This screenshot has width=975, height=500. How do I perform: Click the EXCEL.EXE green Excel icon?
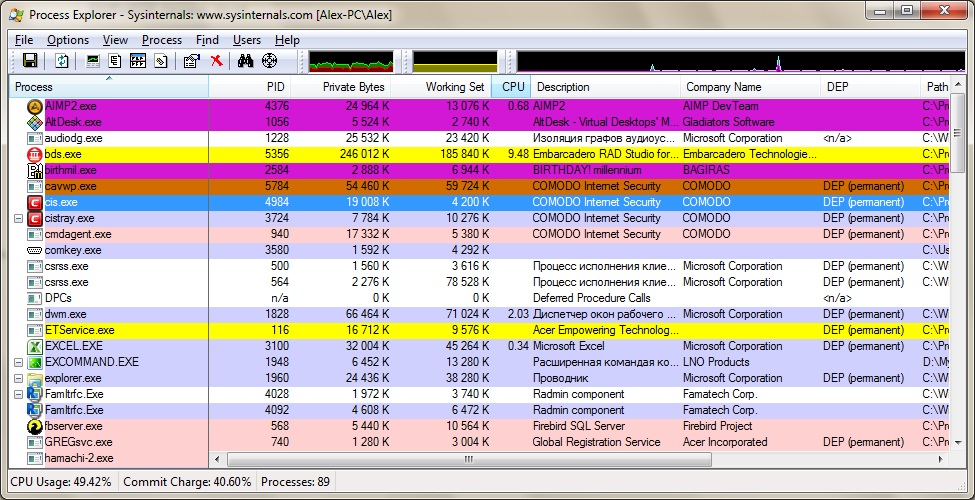pyautogui.click(x=34, y=346)
